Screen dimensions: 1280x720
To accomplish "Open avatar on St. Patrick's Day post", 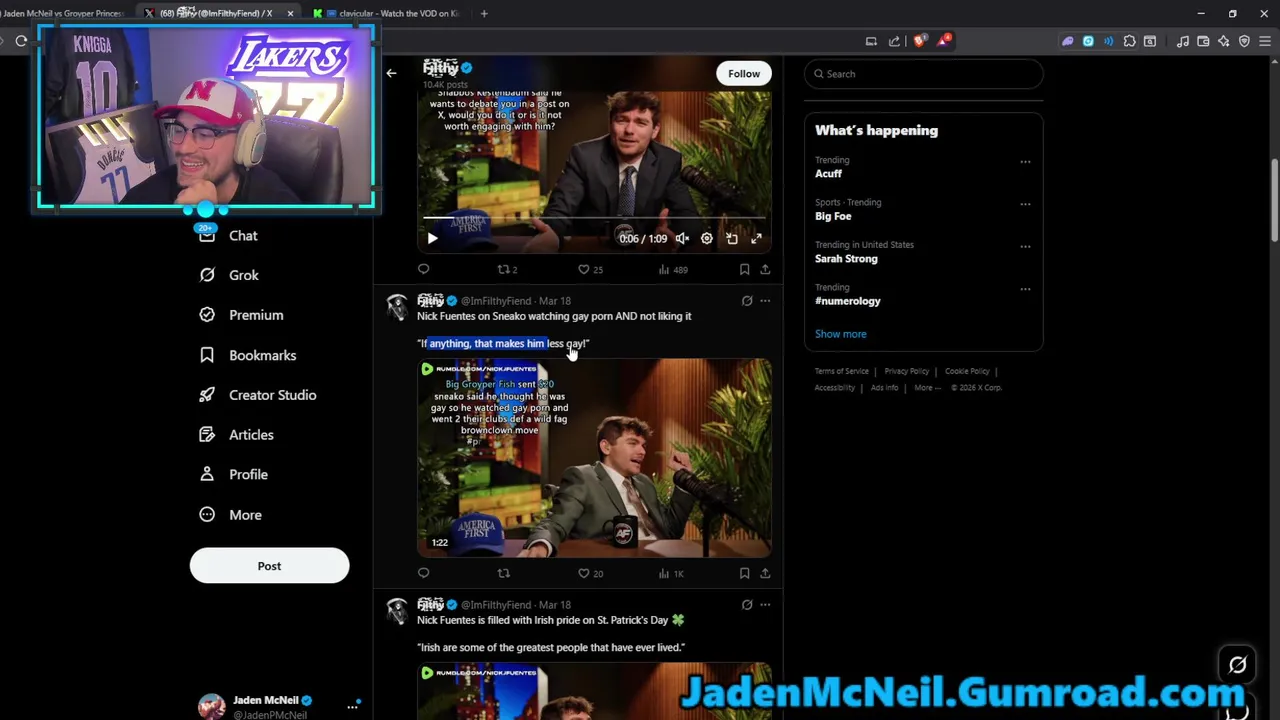I will pyautogui.click(x=398, y=610).
